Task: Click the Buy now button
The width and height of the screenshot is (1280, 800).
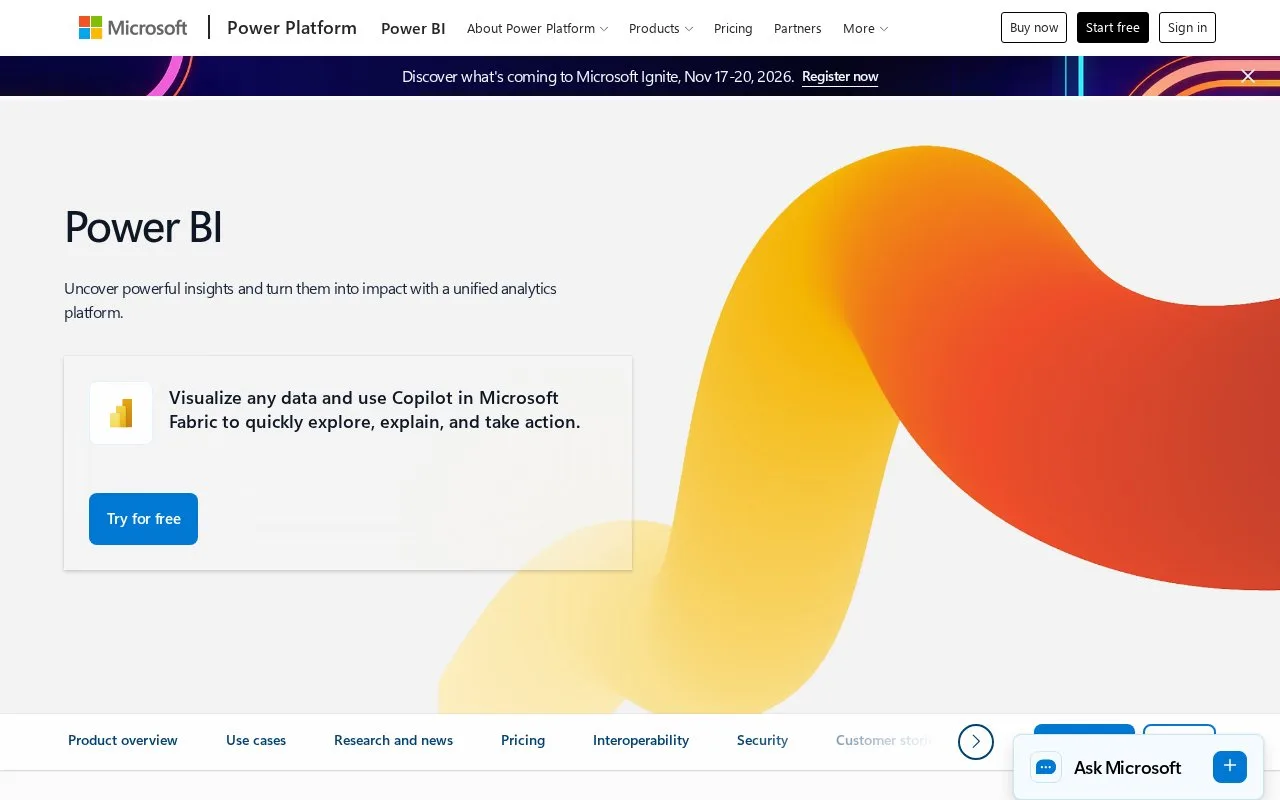Action: pyautogui.click(x=1034, y=28)
